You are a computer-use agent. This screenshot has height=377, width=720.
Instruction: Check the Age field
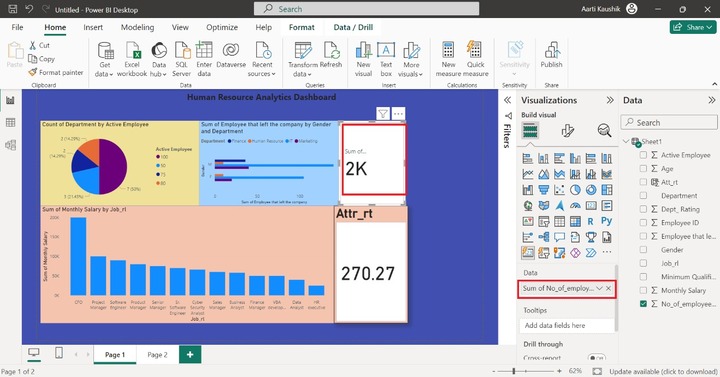coord(643,169)
